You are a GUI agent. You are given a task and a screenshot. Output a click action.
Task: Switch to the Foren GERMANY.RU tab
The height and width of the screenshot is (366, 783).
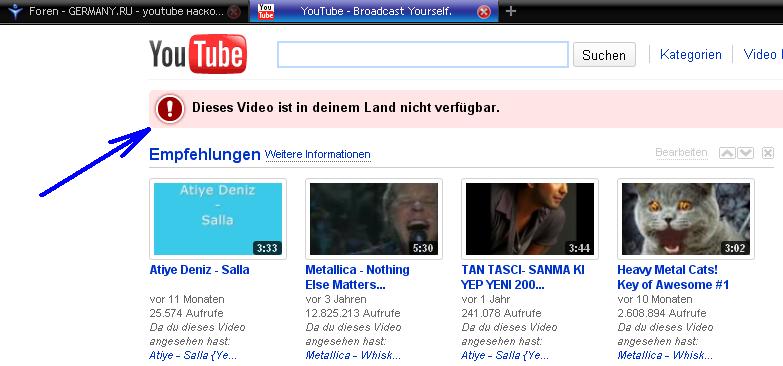coord(125,11)
